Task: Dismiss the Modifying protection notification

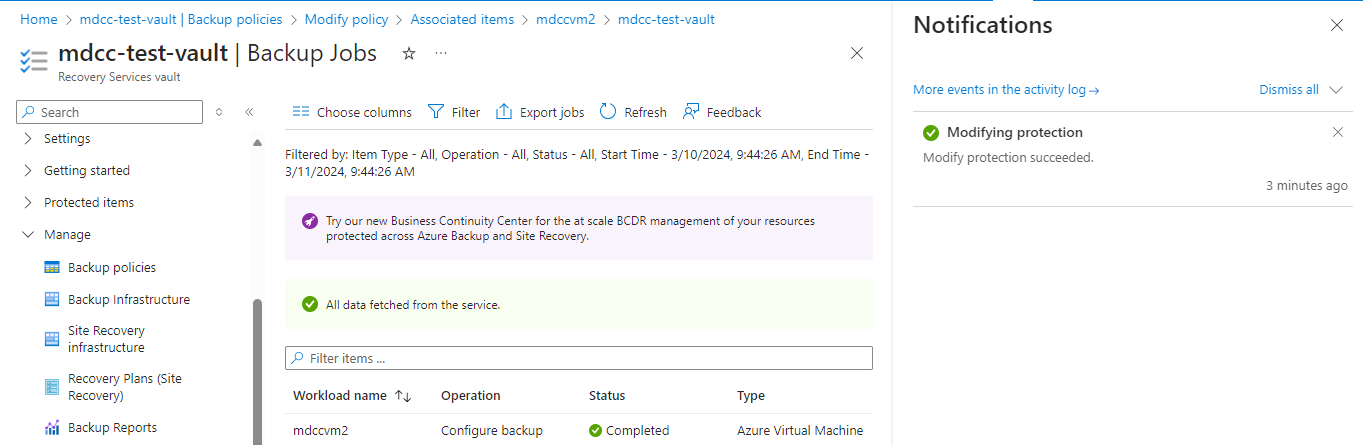Action: pyautogui.click(x=1338, y=132)
